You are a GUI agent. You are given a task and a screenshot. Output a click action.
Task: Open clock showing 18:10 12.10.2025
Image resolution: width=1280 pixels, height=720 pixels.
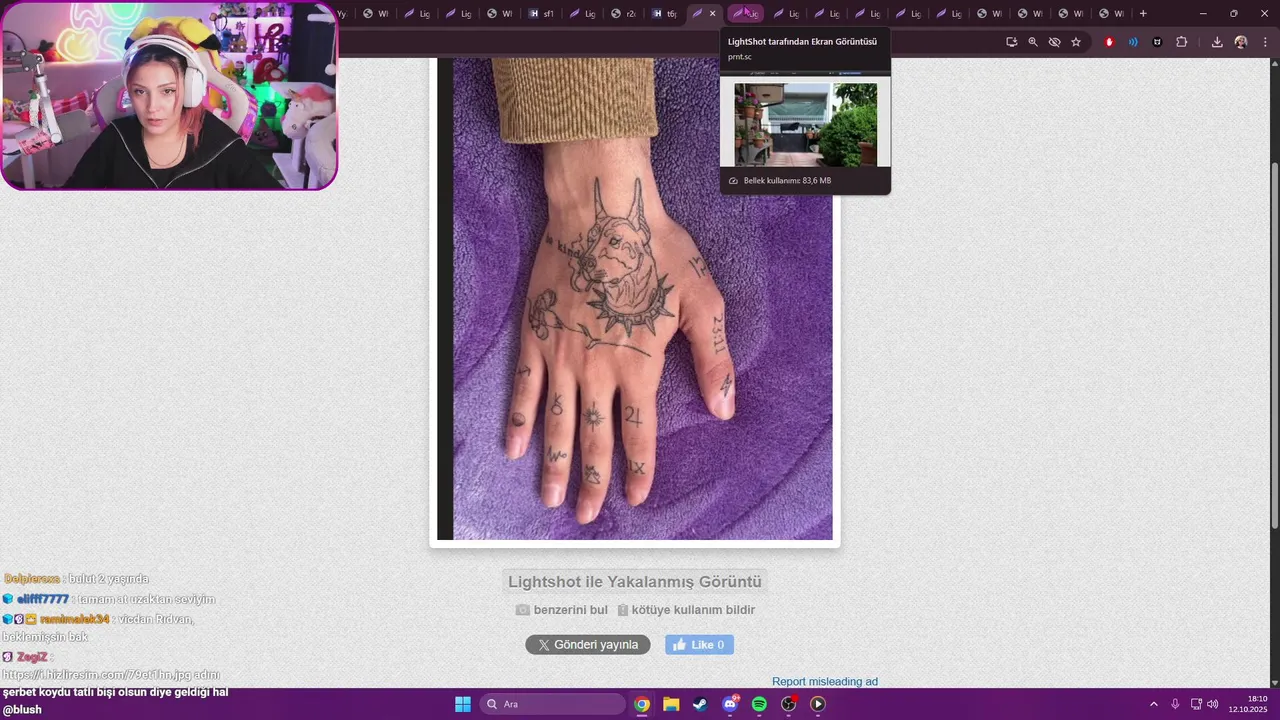pyautogui.click(x=1248, y=704)
